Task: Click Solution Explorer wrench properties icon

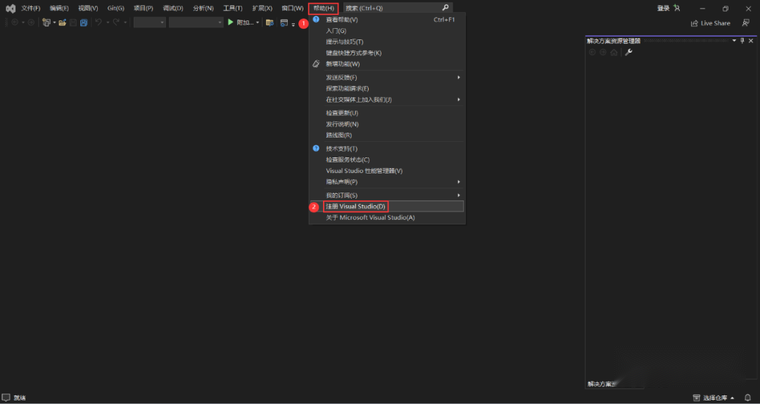Action: tap(629, 52)
